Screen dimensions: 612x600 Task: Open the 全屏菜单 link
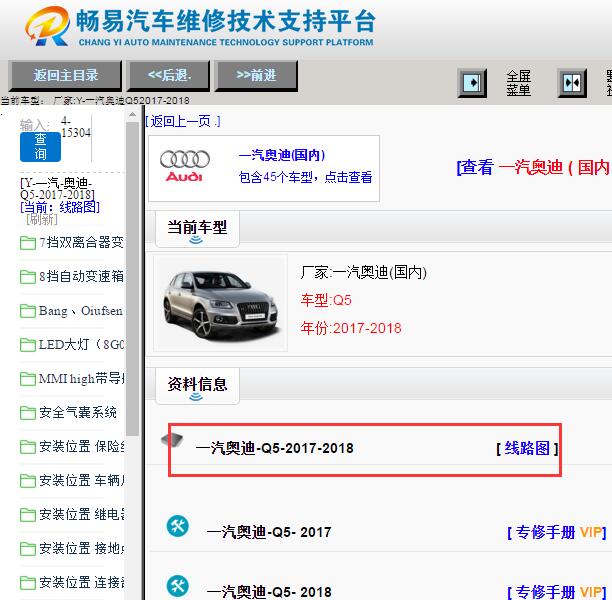pyautogui.click(x=518, y=83)
